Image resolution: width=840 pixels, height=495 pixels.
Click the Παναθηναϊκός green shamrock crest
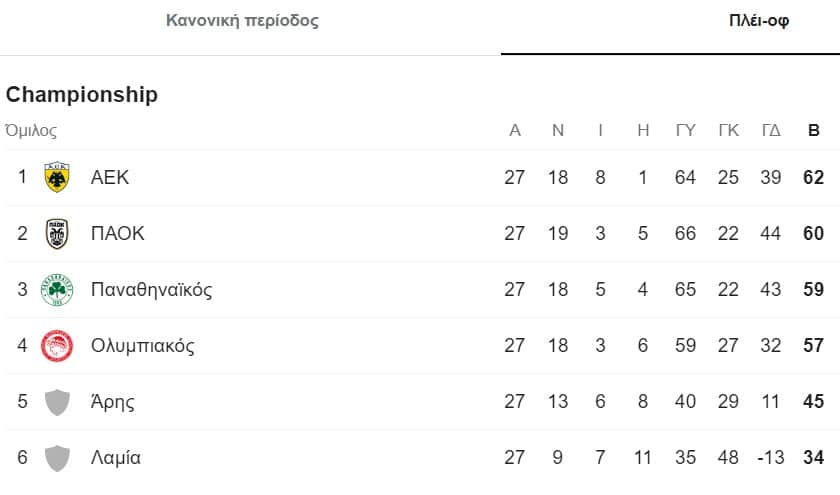click(57, 290)
